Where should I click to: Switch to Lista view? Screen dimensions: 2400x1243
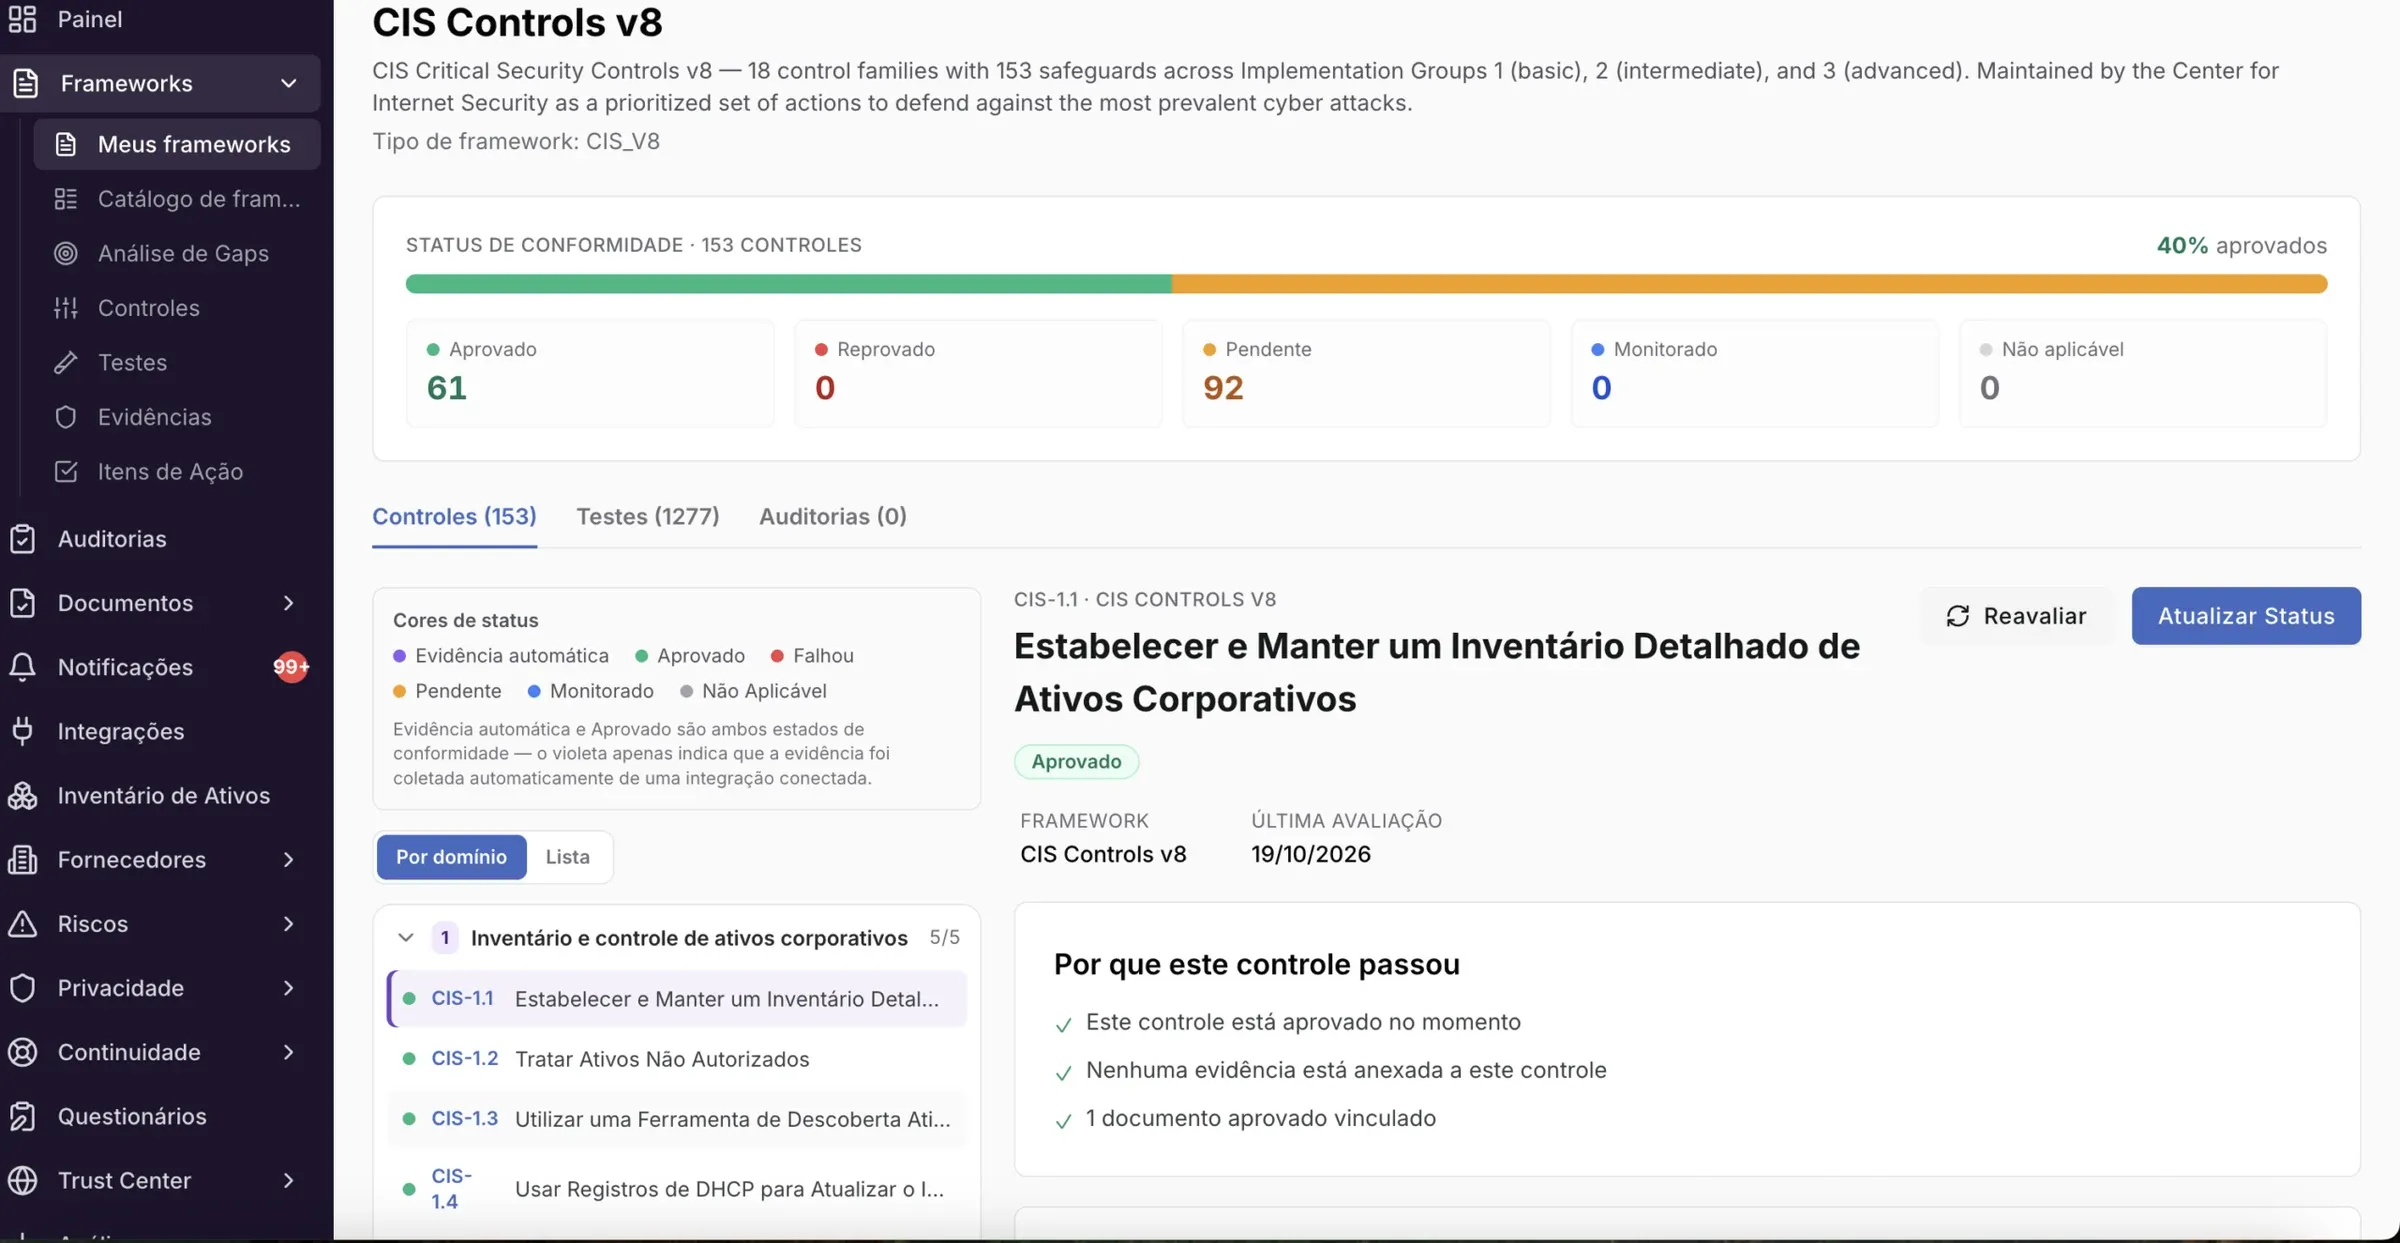click(x=567, y=857)
